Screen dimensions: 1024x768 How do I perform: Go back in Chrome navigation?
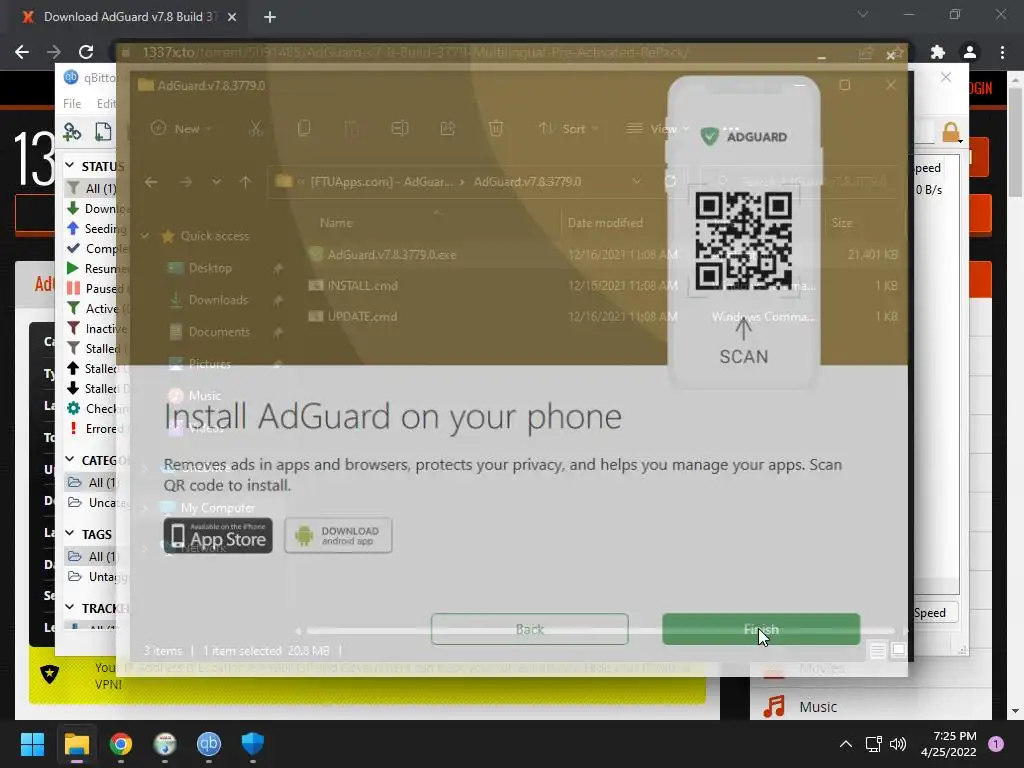pos(22,52)
